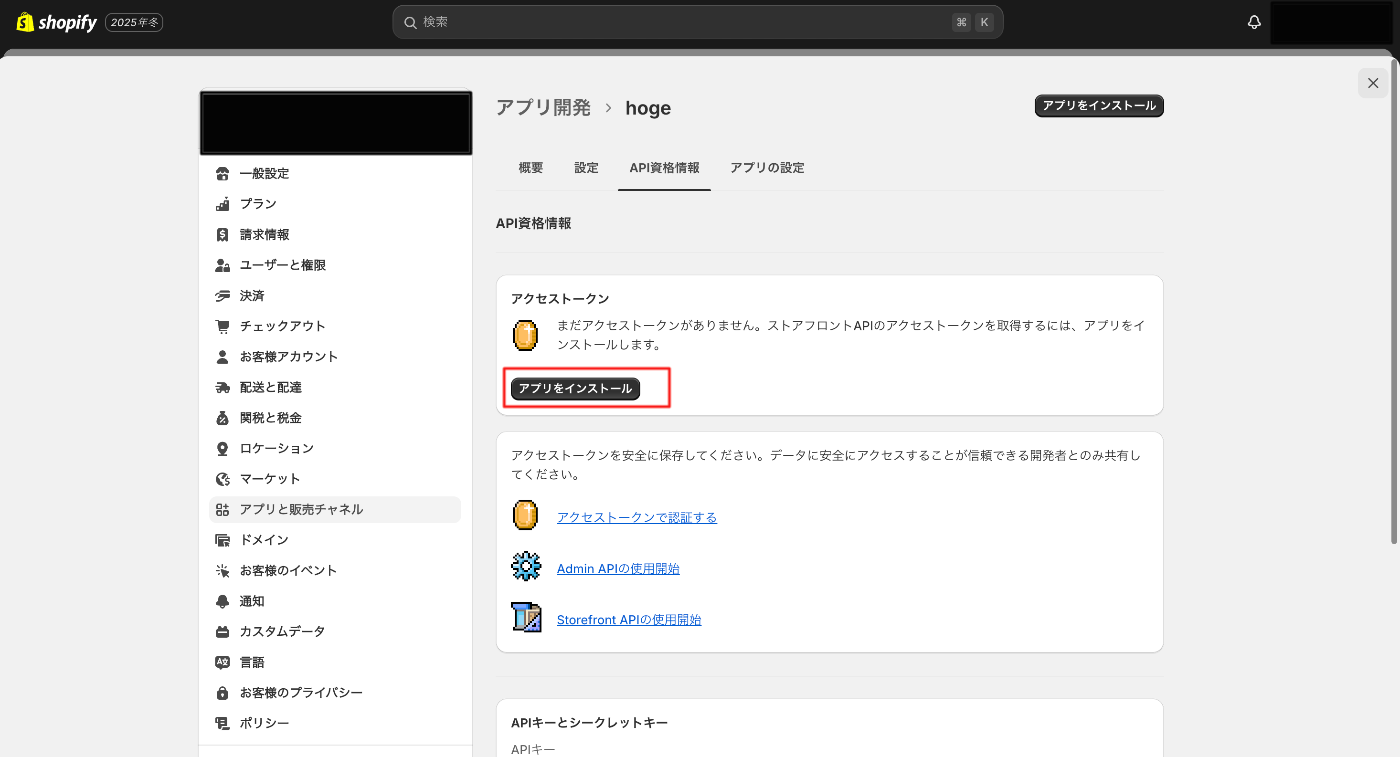Click the マーケット globe icon
This screenshot has height=757, width=1400.
(x=223, y=479)
